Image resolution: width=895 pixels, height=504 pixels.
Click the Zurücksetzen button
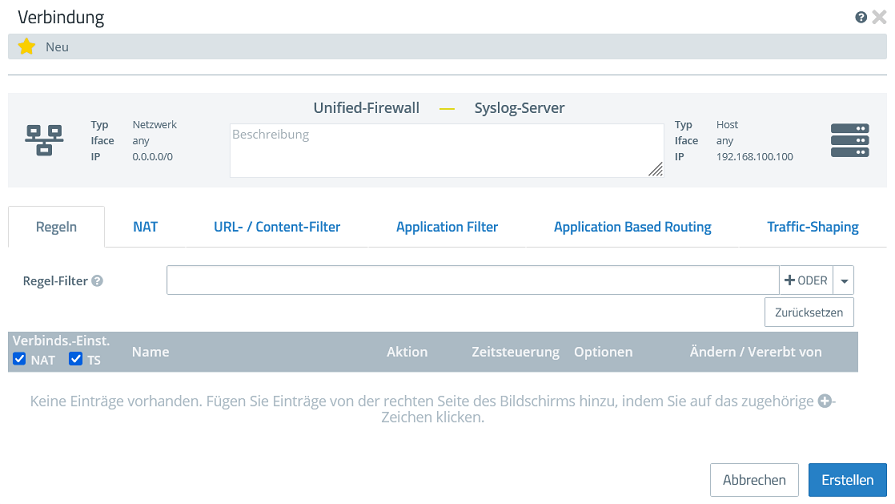coord(809,313)
